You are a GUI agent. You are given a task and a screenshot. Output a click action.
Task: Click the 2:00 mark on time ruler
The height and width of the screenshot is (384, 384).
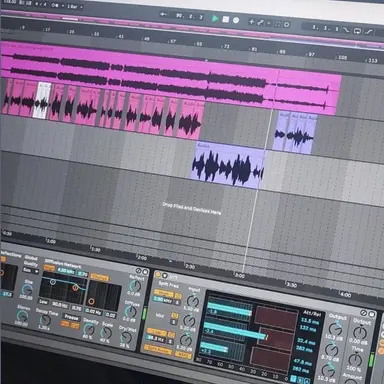142,258
